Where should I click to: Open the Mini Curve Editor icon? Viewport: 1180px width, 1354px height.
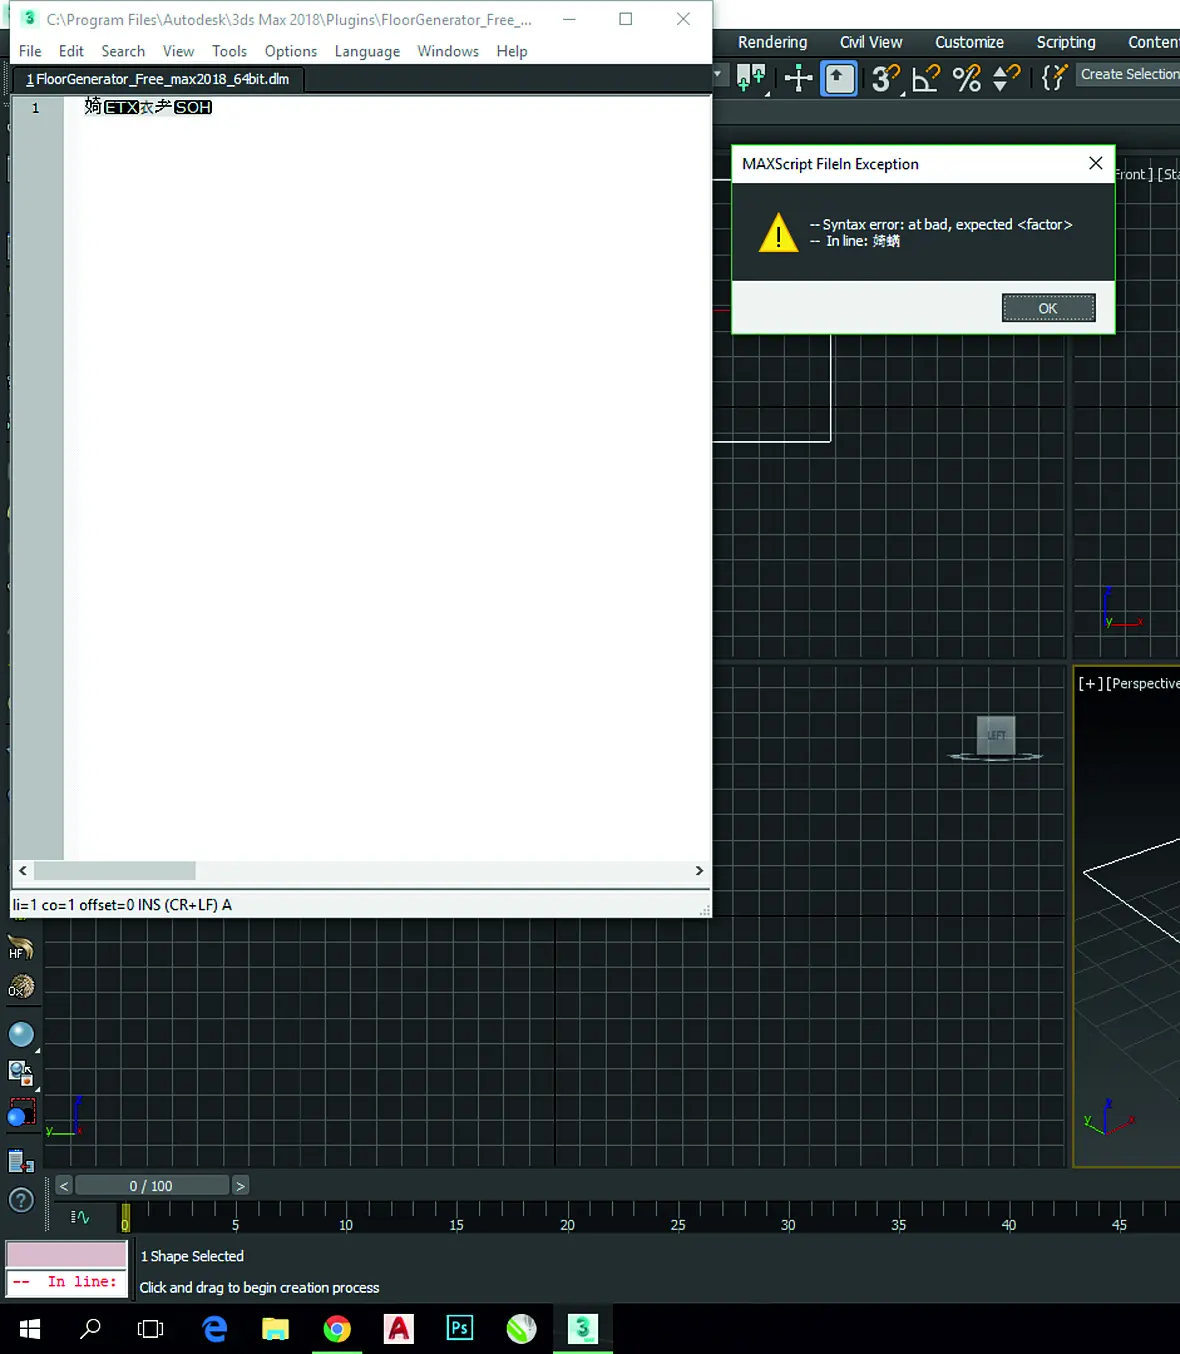(x=81, y=1217)
